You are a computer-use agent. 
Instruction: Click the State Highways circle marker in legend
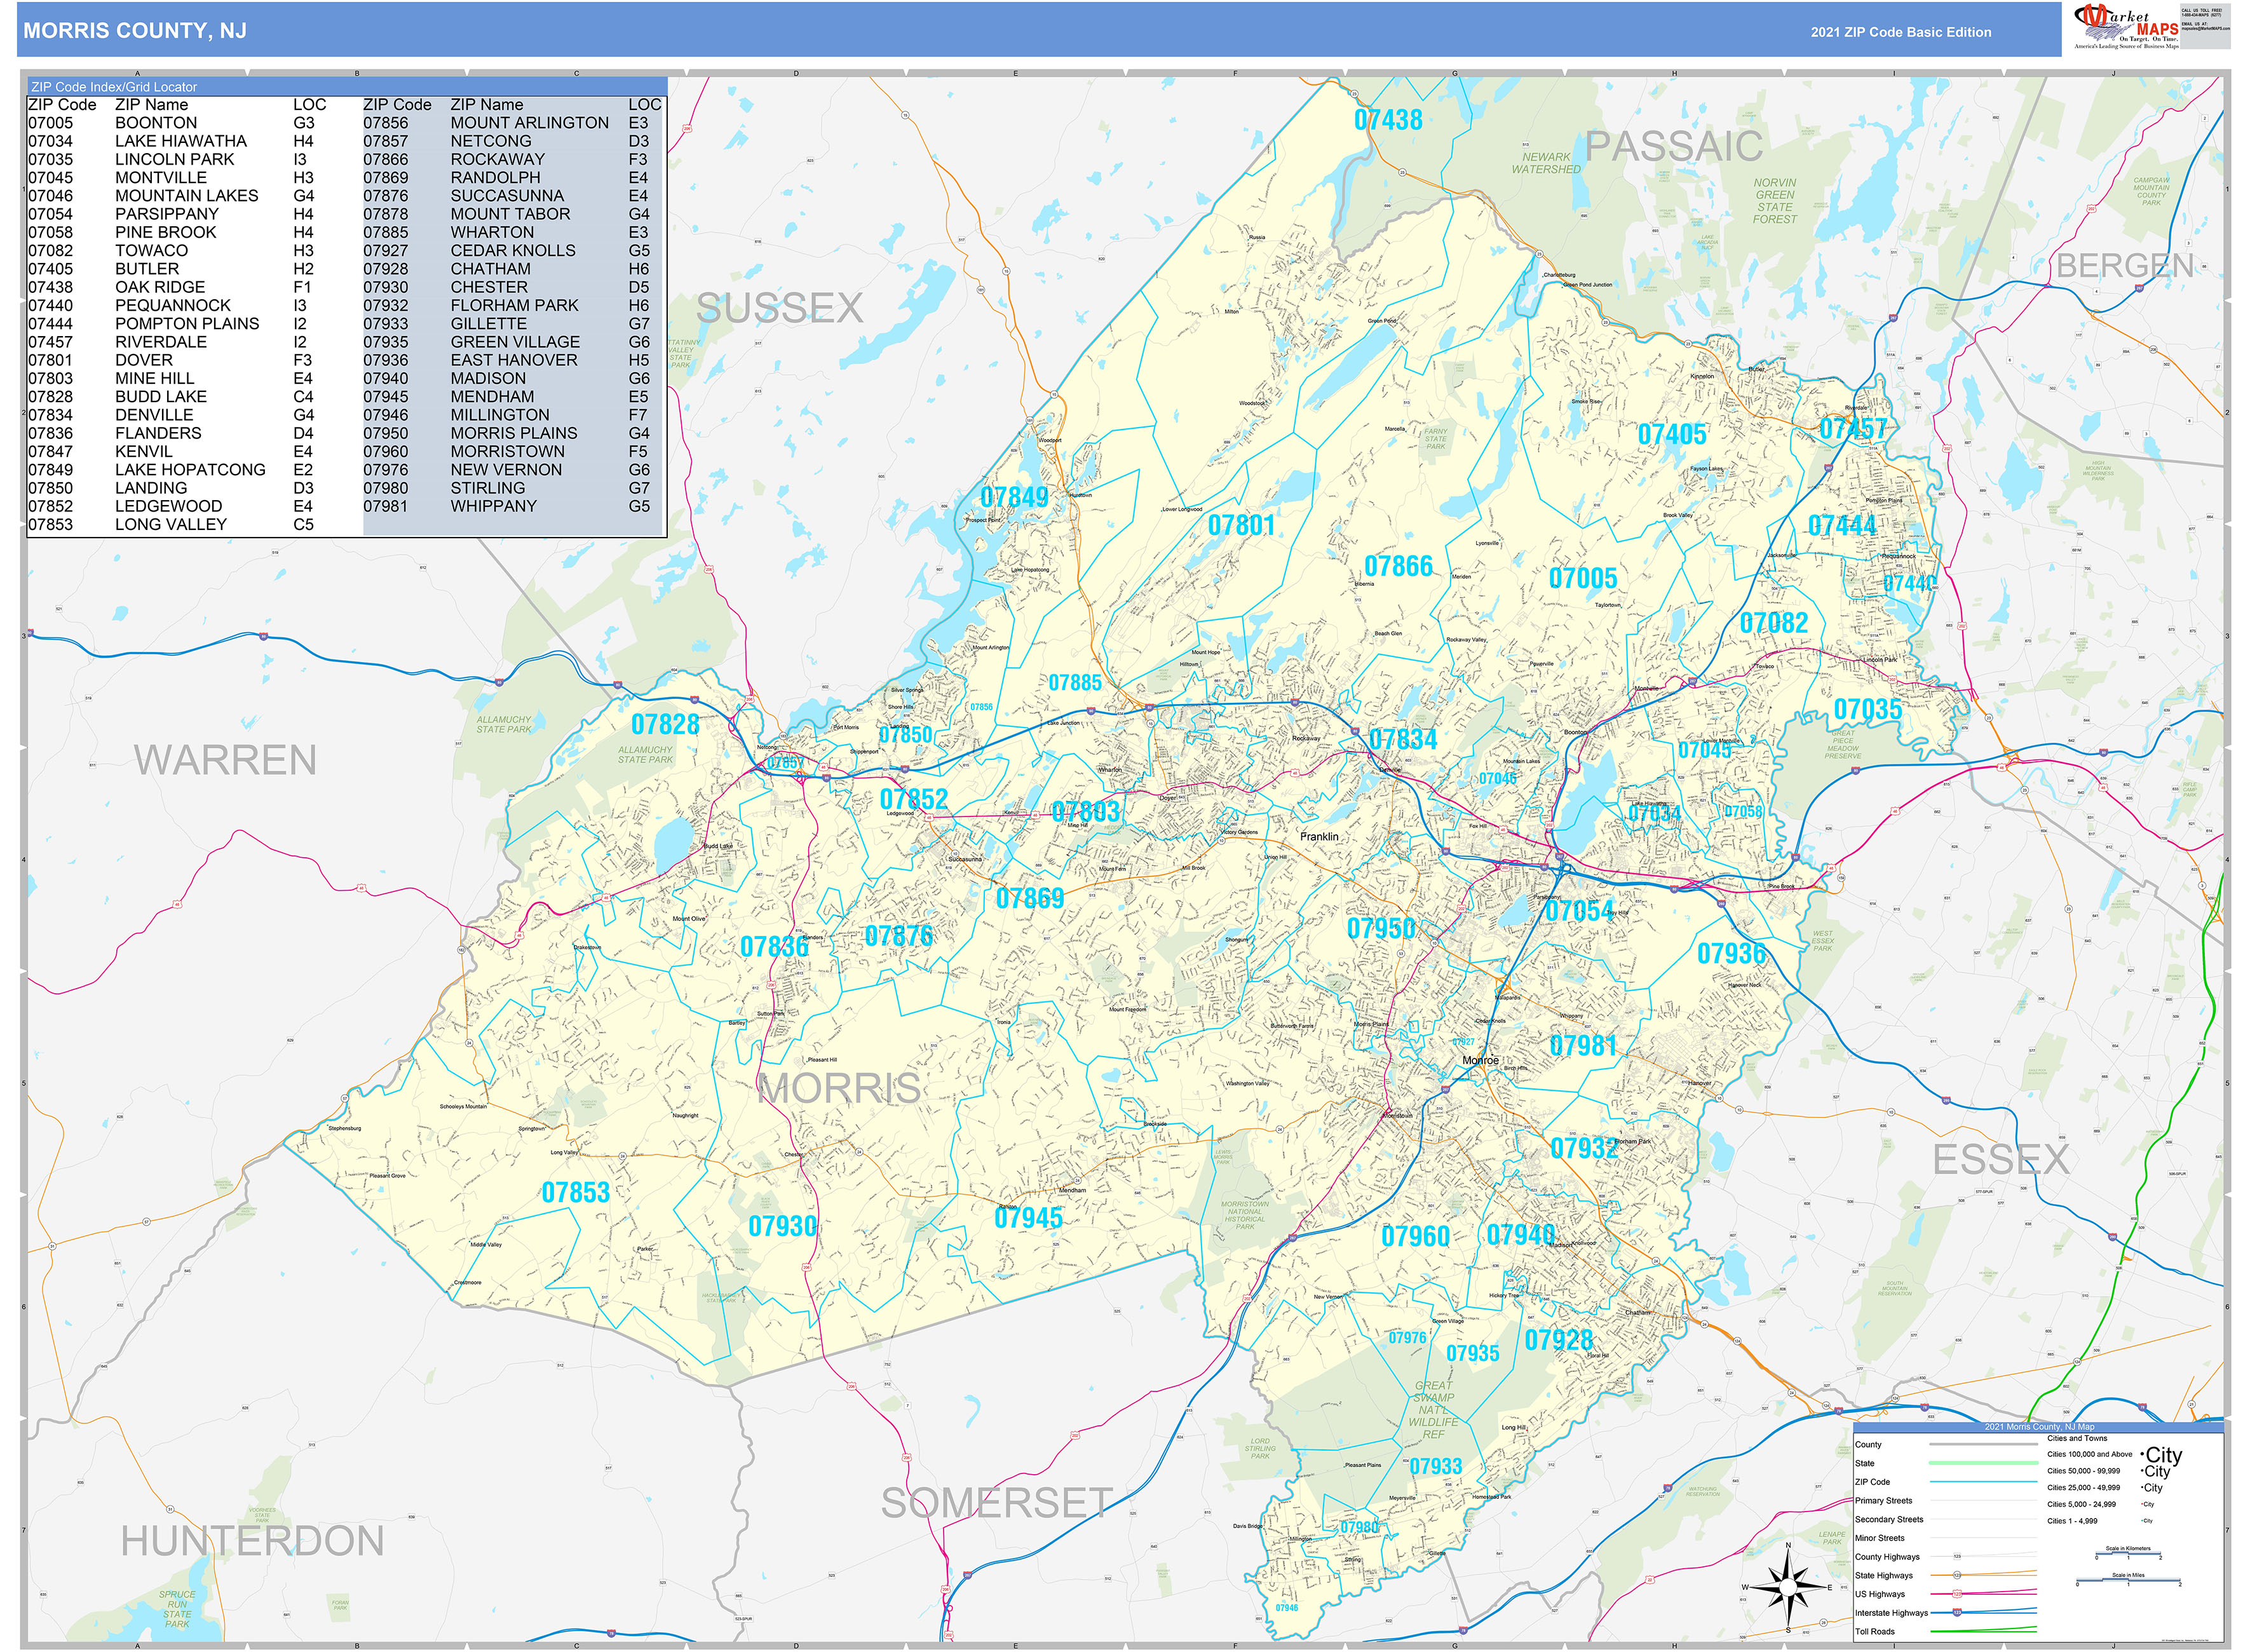tap(1957, 1575)
